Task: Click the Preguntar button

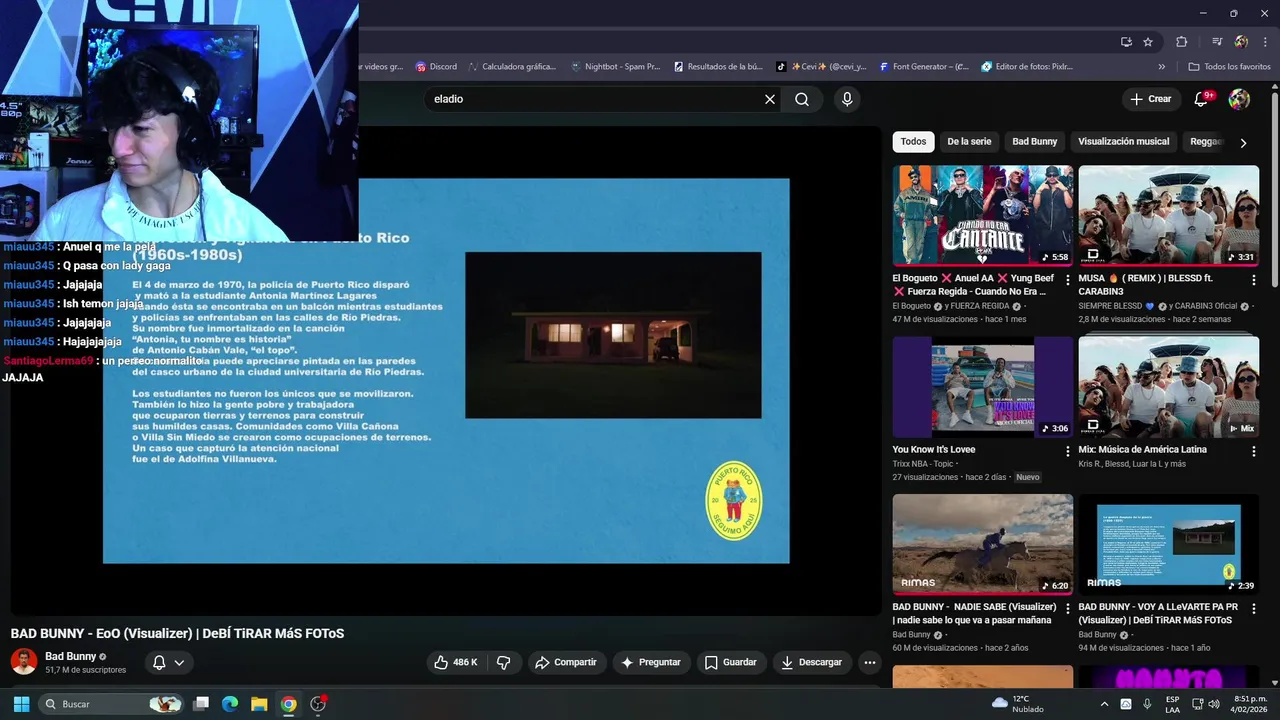Action: click(x=651, y=662)
